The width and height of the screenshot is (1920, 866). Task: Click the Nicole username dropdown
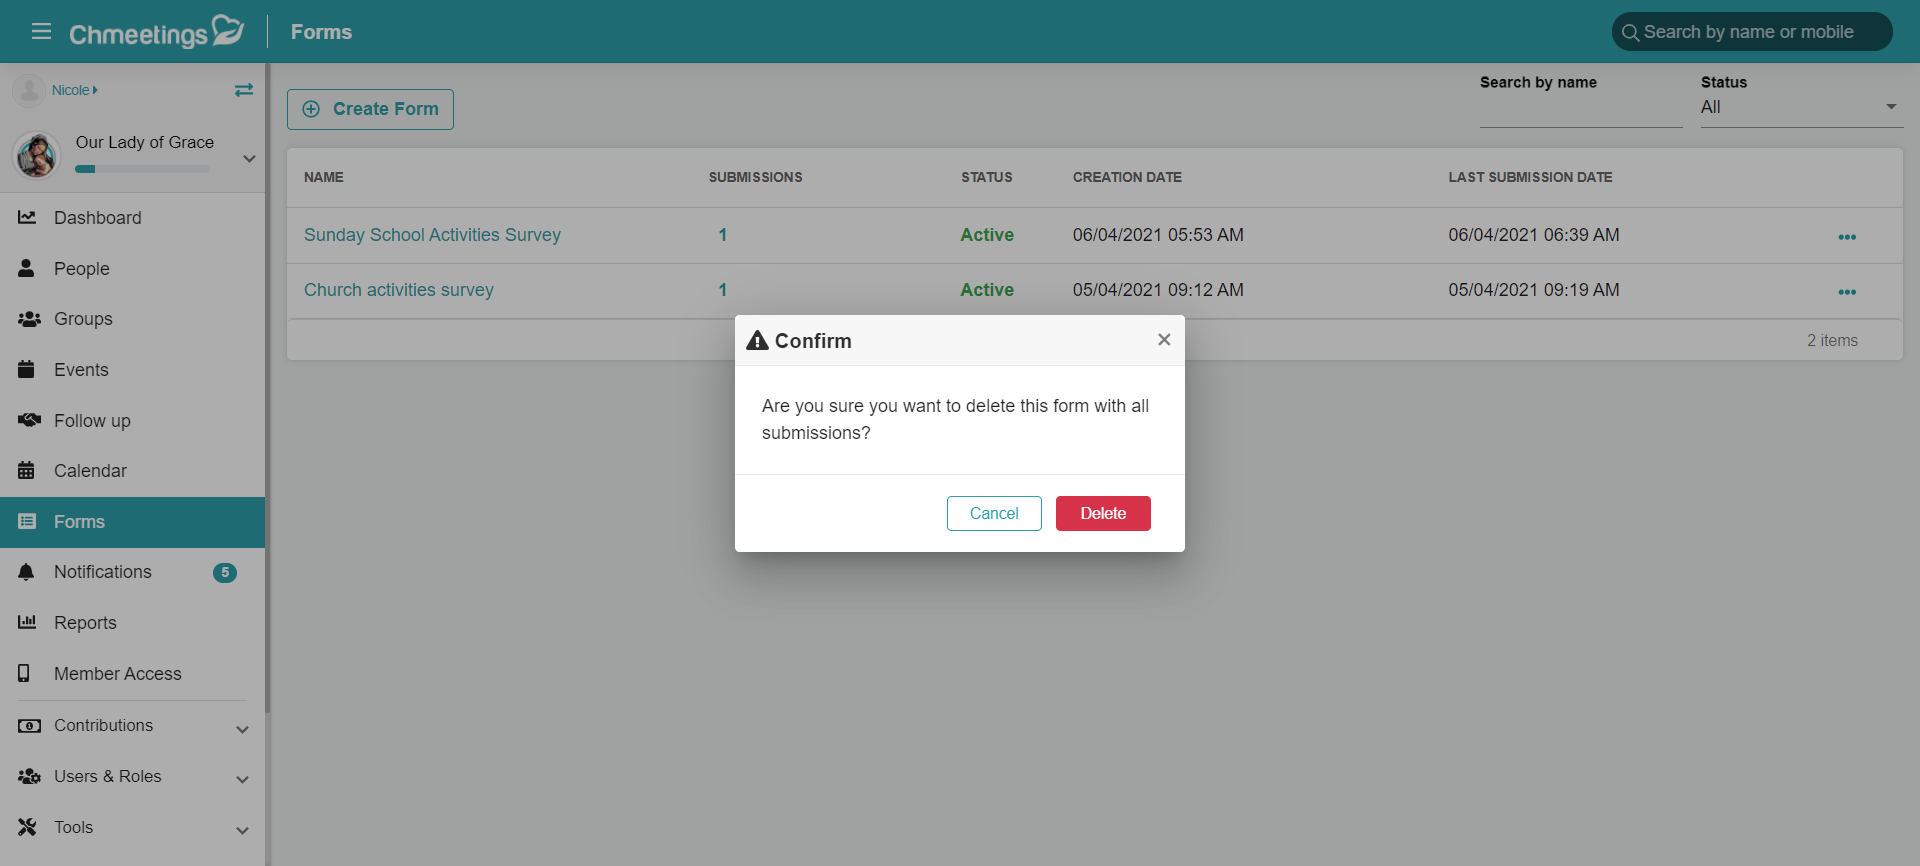(x=75, y=90)
